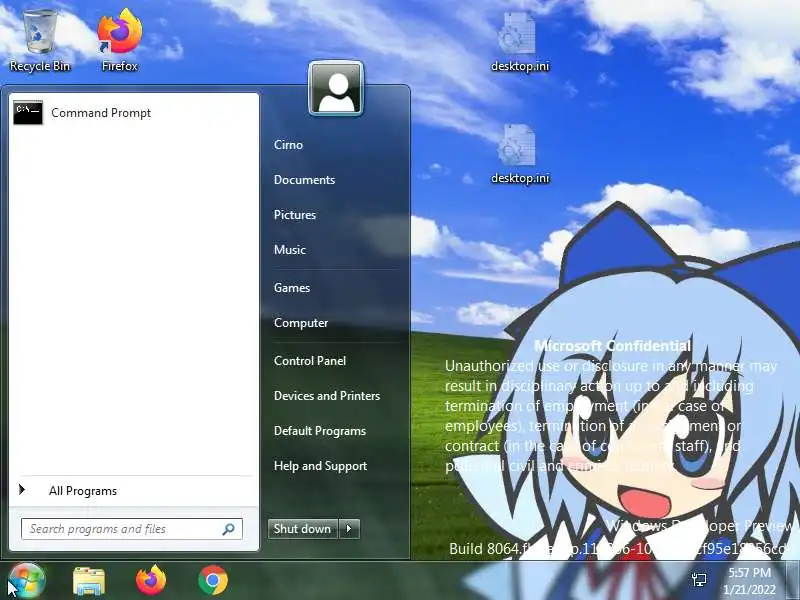Click the Show desktop strip

click(794, 581)
